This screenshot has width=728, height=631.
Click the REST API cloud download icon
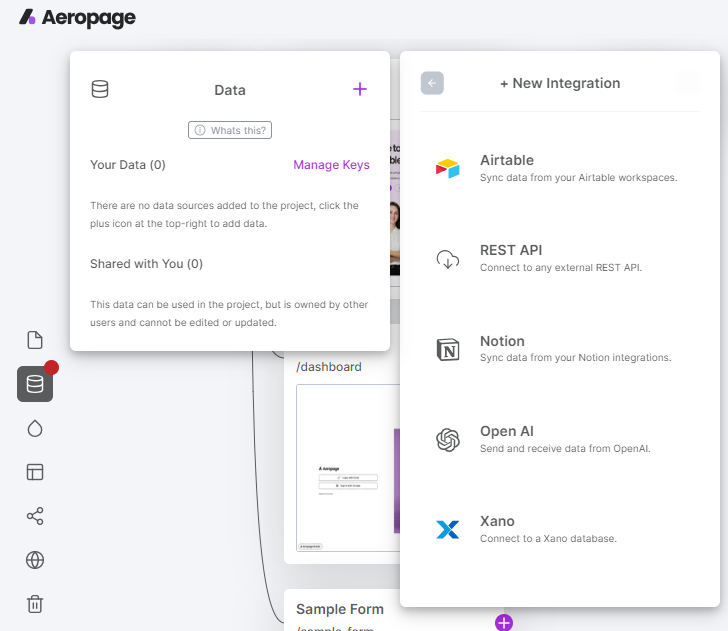[x=448, y=259]
